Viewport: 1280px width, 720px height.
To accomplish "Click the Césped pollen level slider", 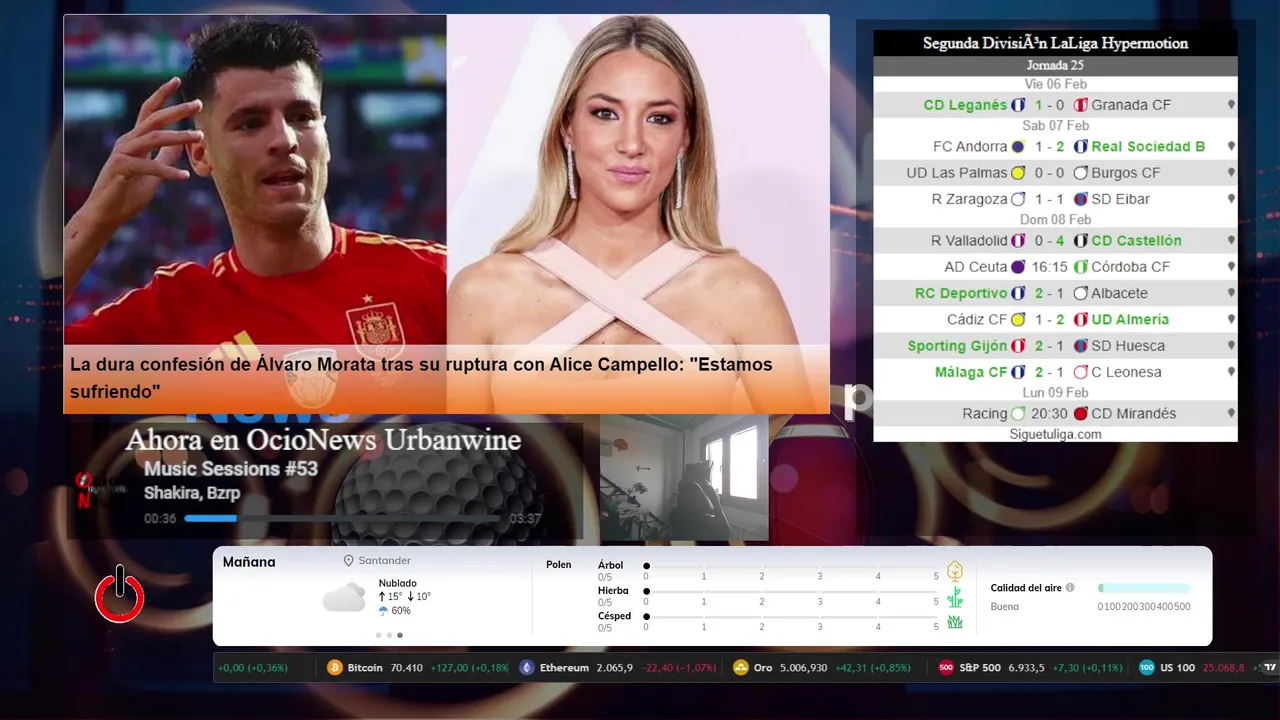I will (791, 617).
